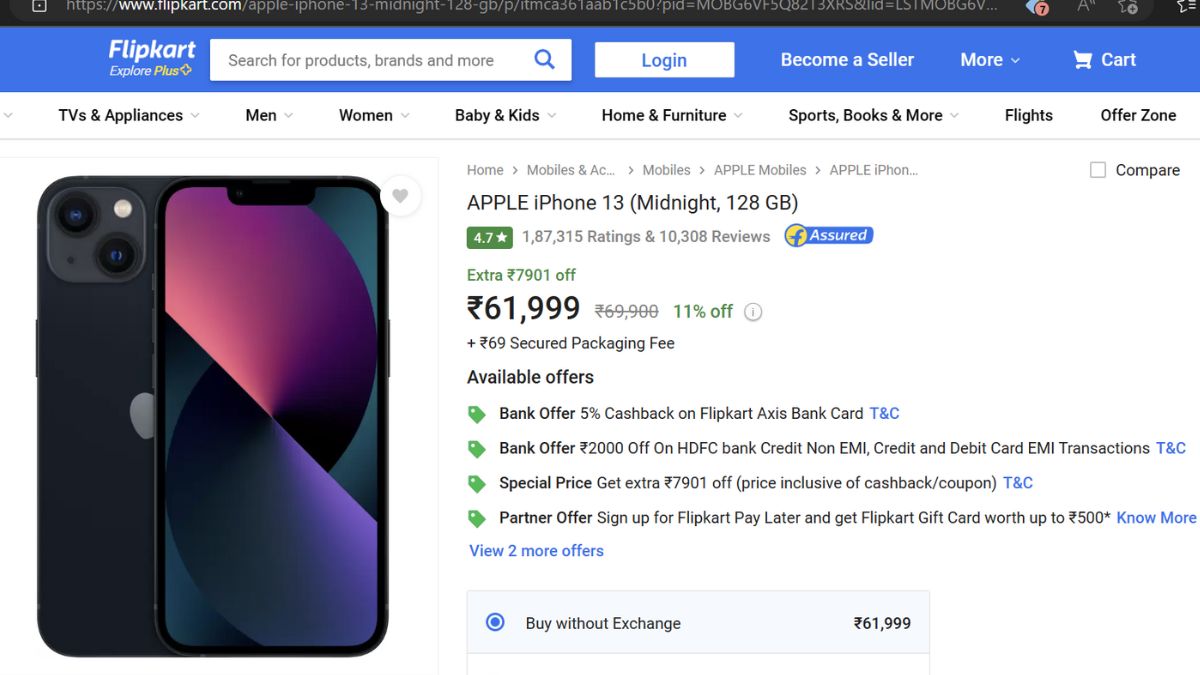Open the Offer Zone menu item
The width and height of the screenshot is (1200, 675).
point(1138,115)
